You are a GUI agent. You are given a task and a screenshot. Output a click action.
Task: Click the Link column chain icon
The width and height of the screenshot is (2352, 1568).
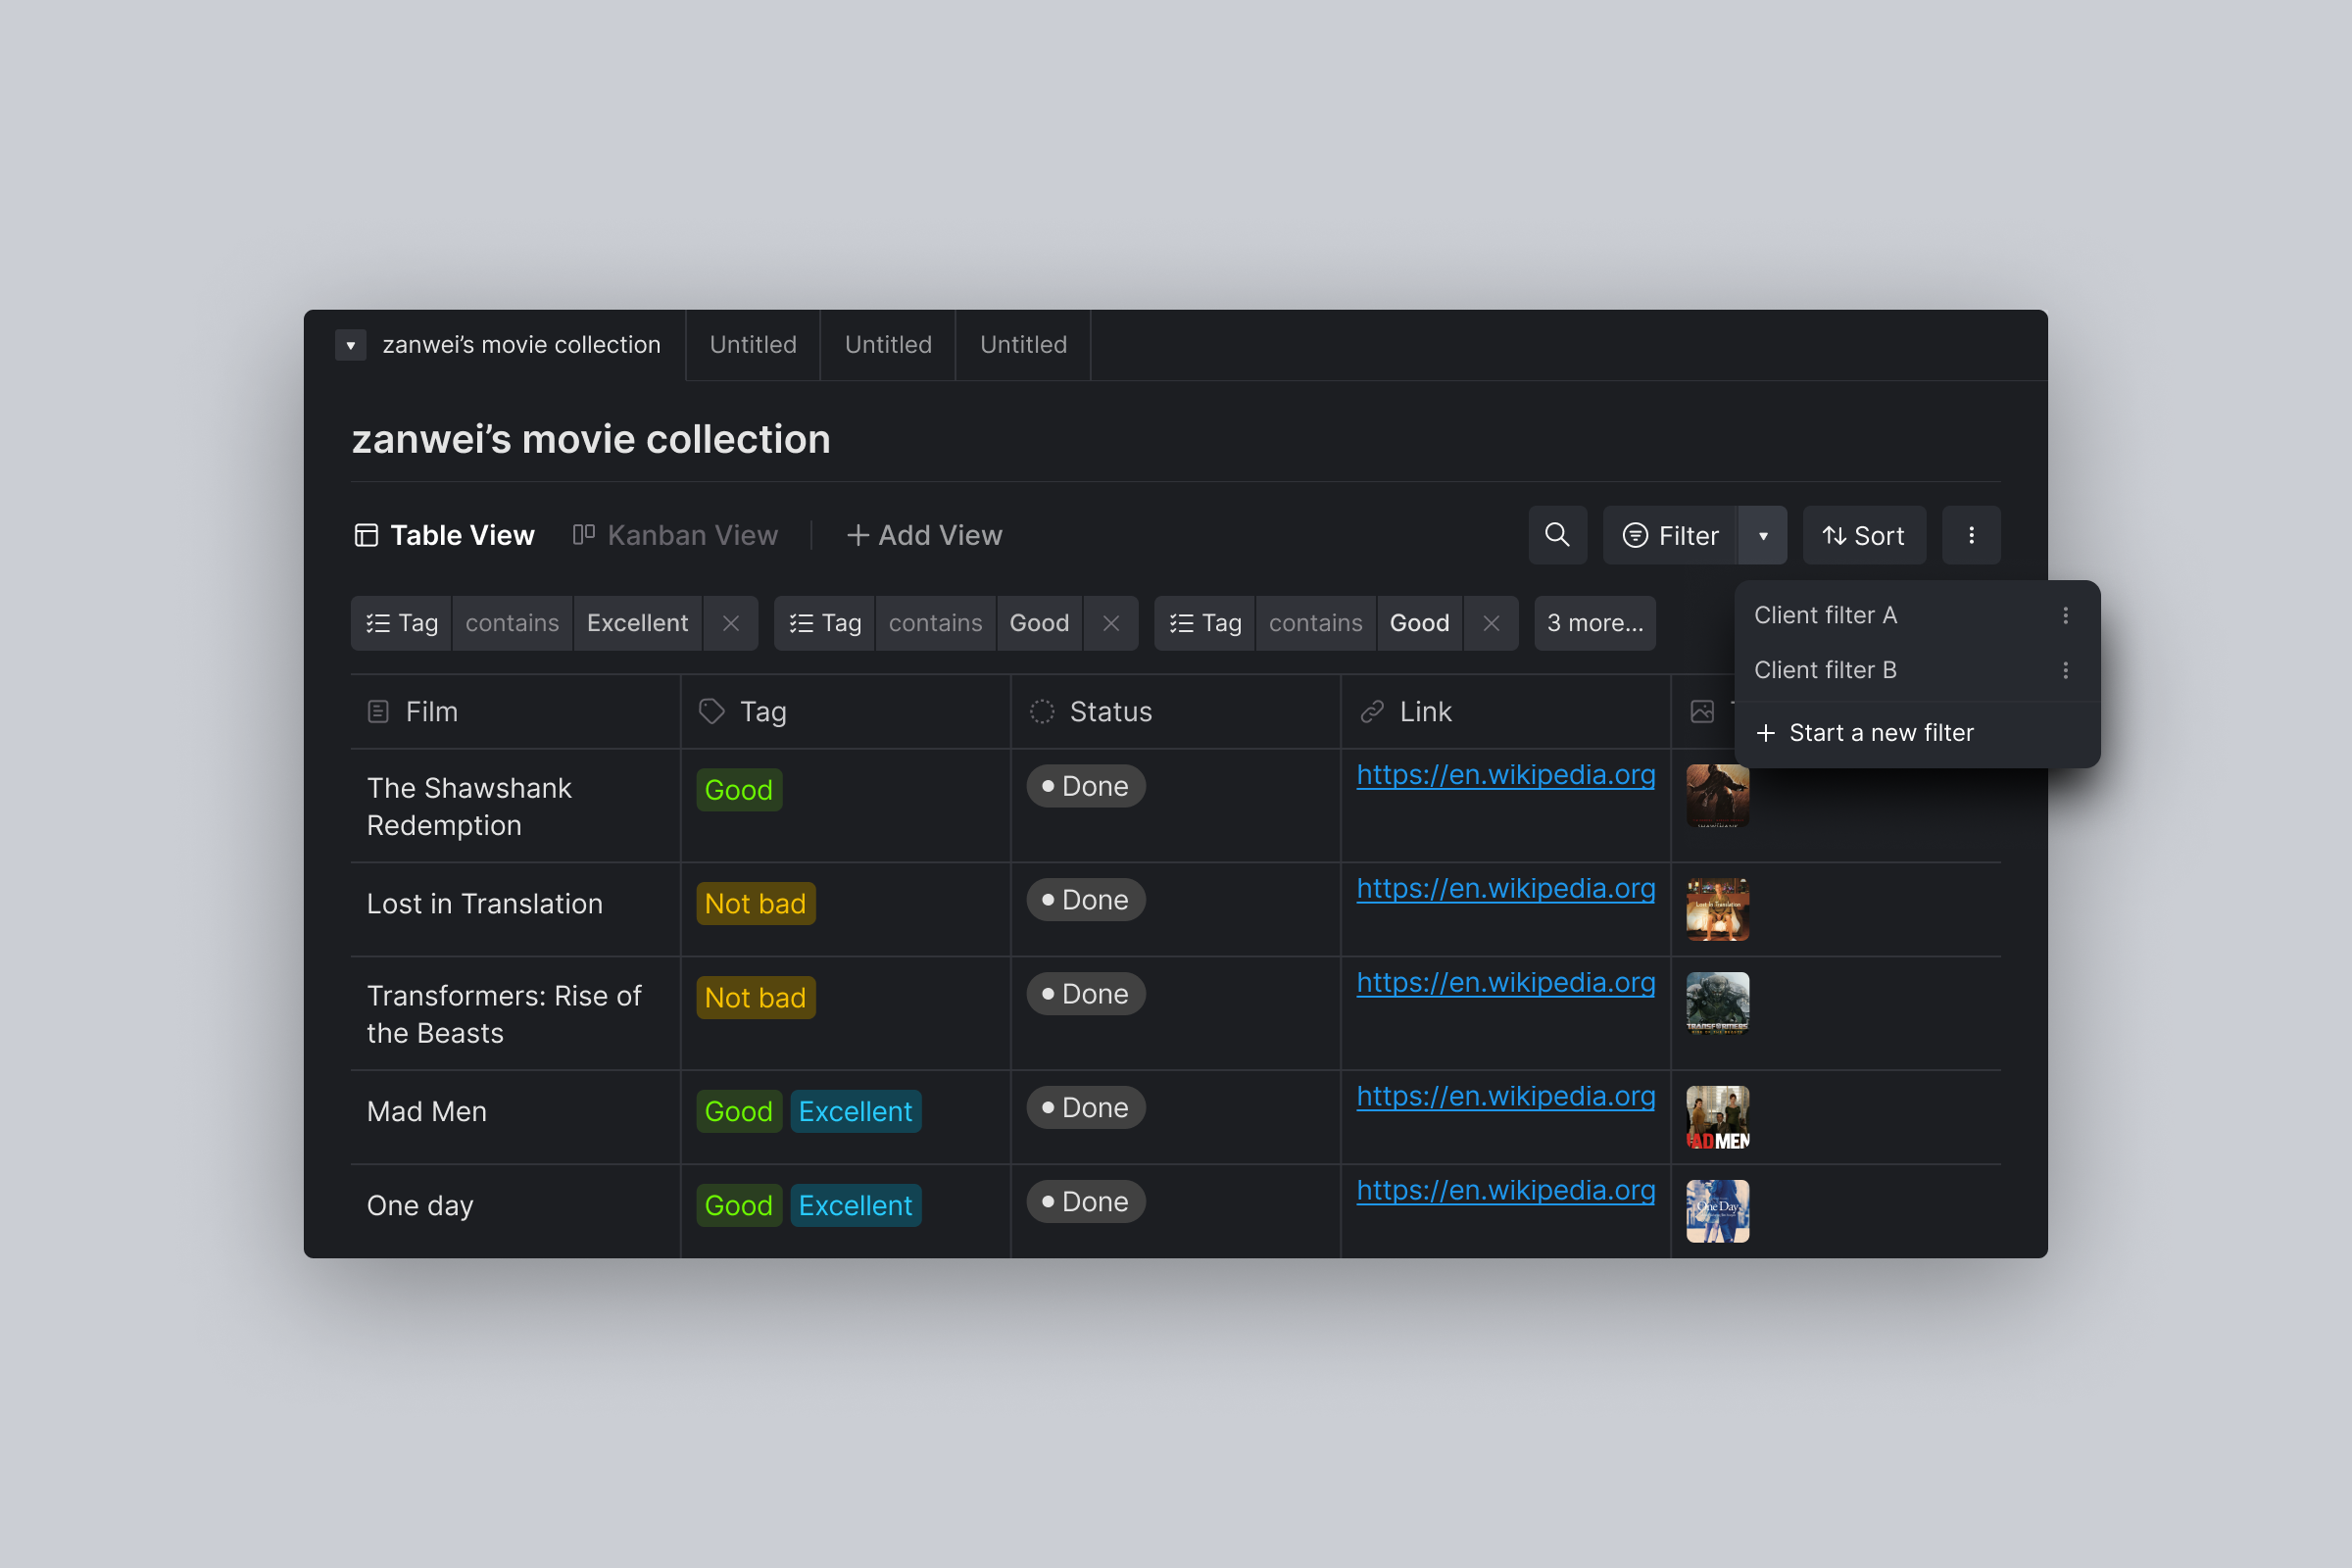(x=1371, y=711)
